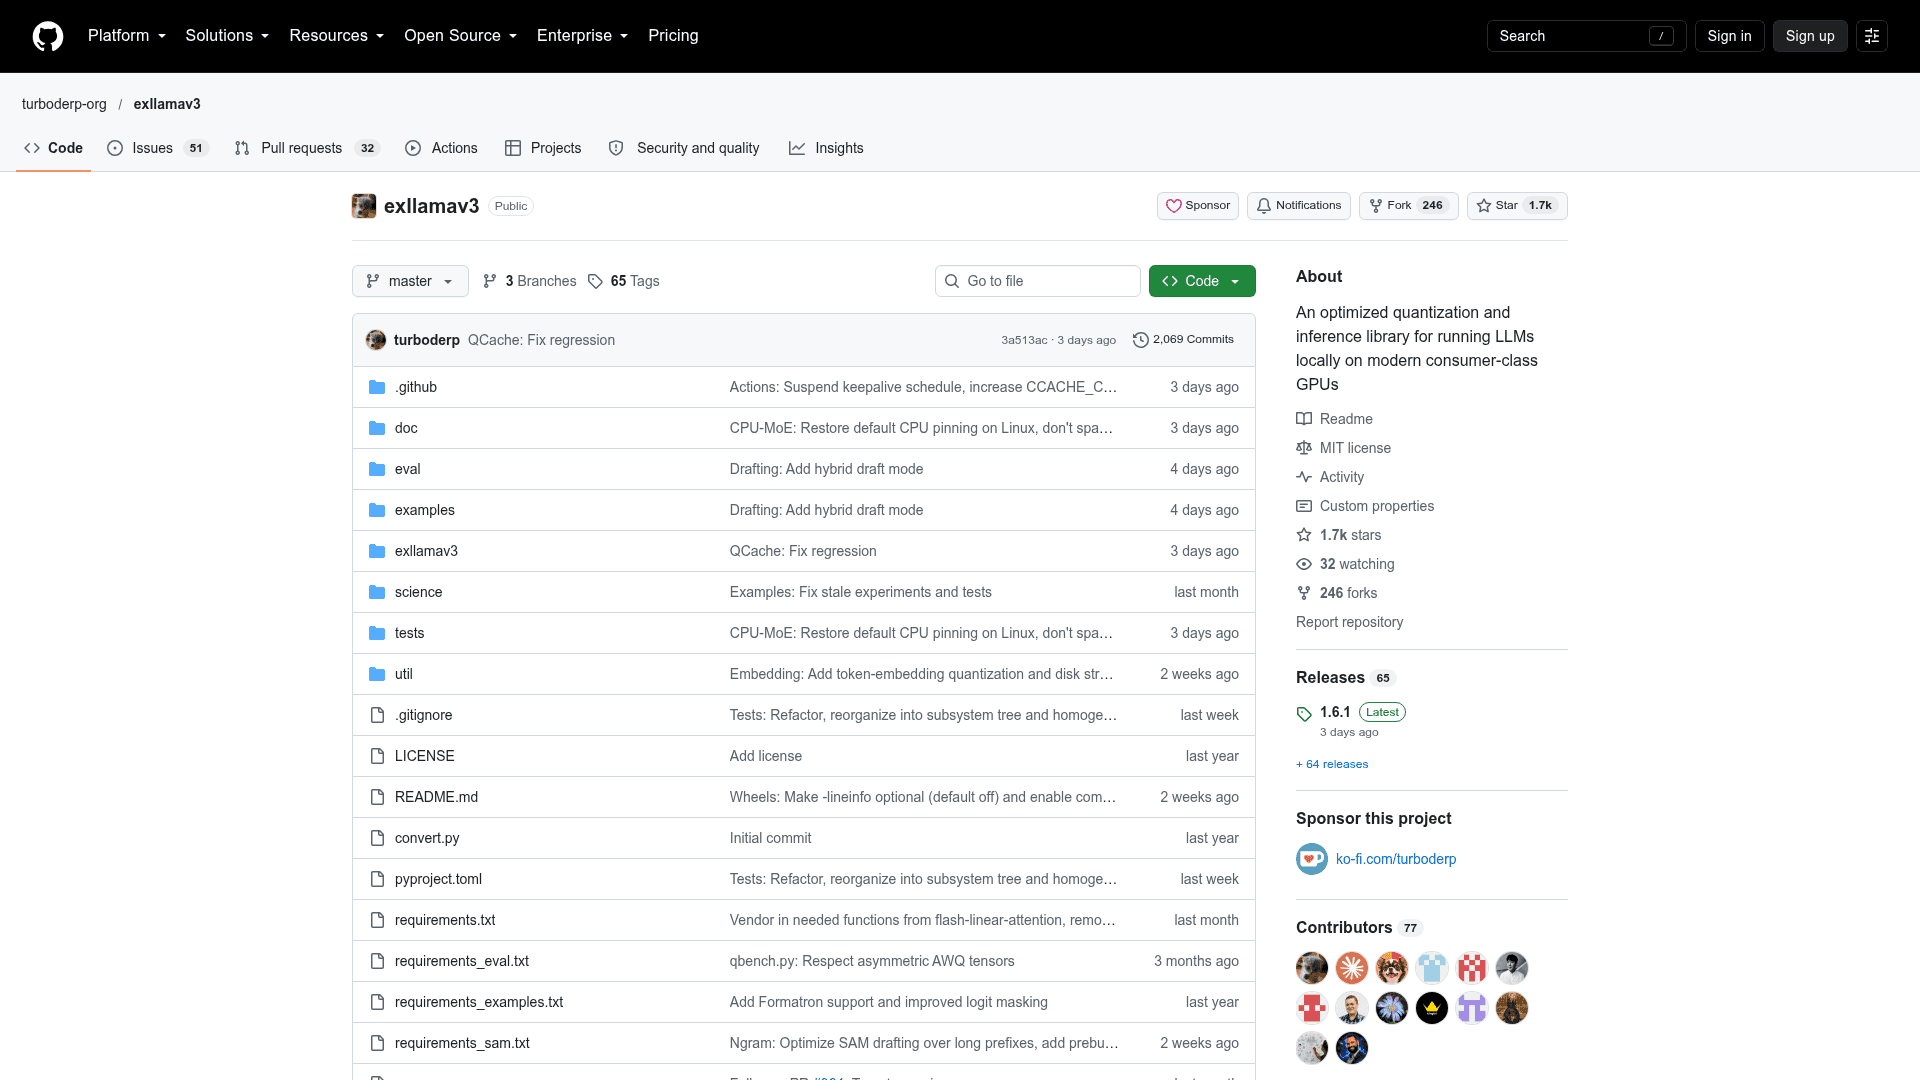Image resolution: width=1920 pixels, height=1080 pixels.
Task: Switch to the Actions tab
Action: [x=441, y=148]
